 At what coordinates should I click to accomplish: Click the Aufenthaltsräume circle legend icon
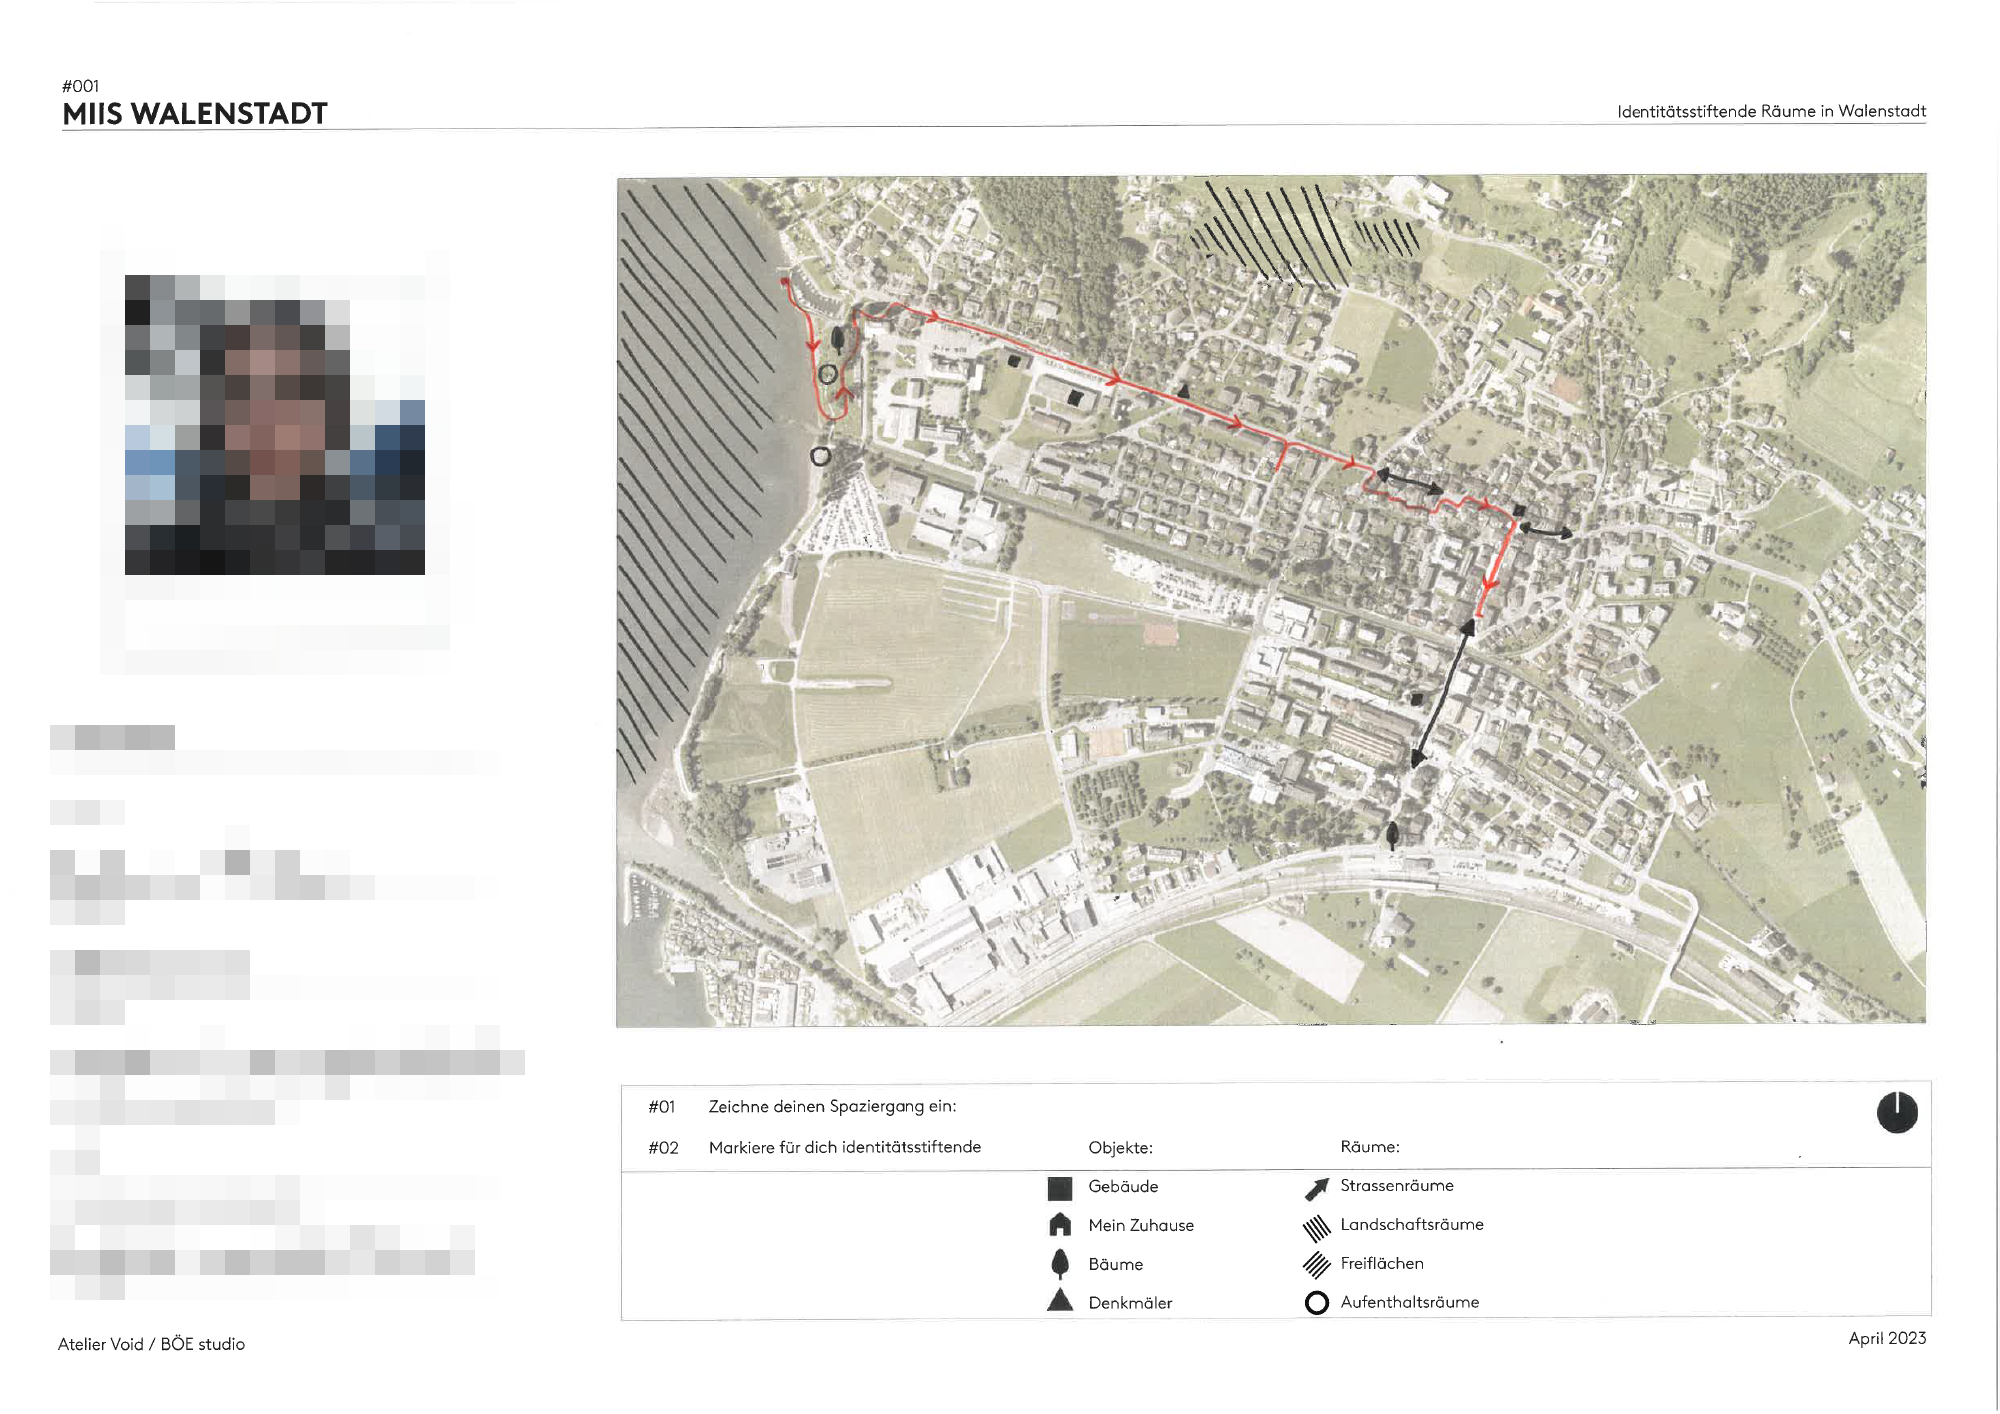tap(1316, 1302)
